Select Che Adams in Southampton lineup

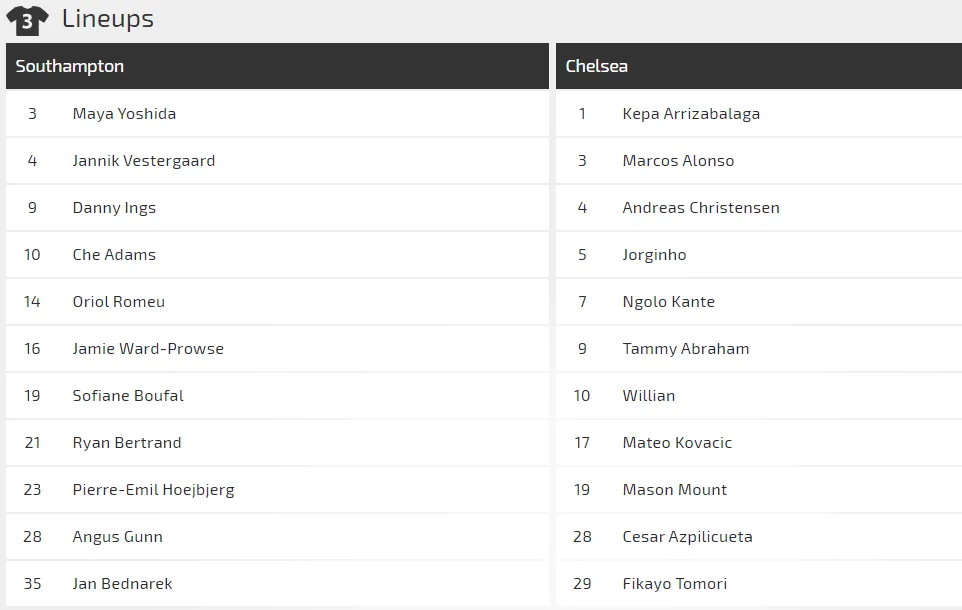pos(114,255)
